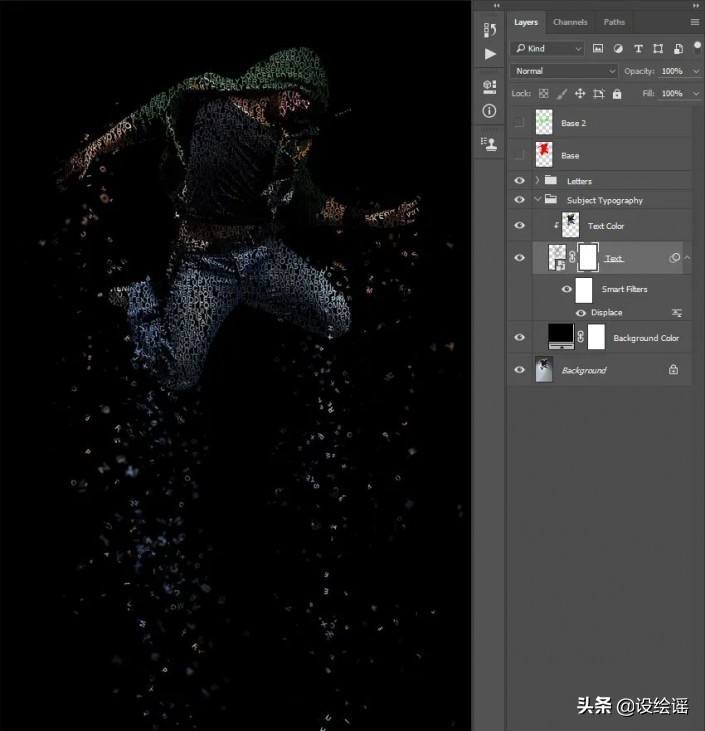Show the Base 2 layer
The height and width of the screenshot is (731, 705).
(519, 123)
